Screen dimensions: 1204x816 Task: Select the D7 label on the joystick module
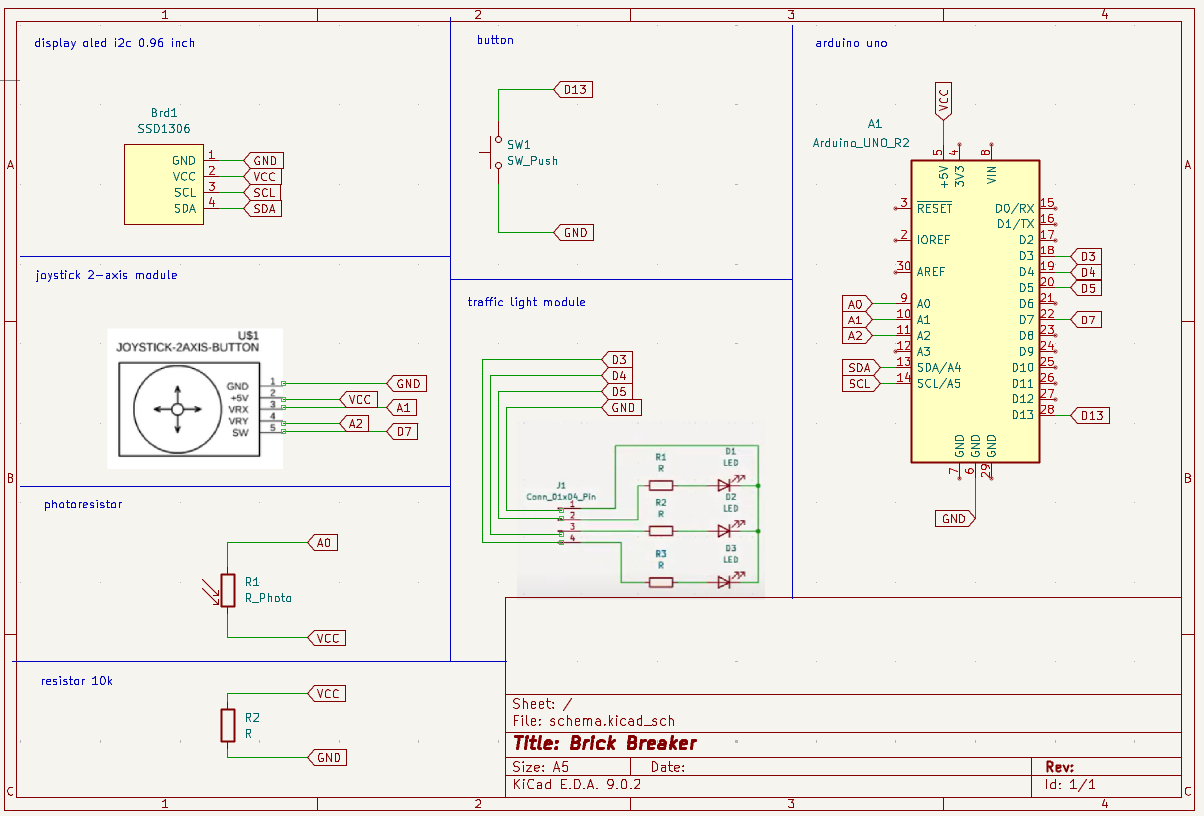coord(402,431)
